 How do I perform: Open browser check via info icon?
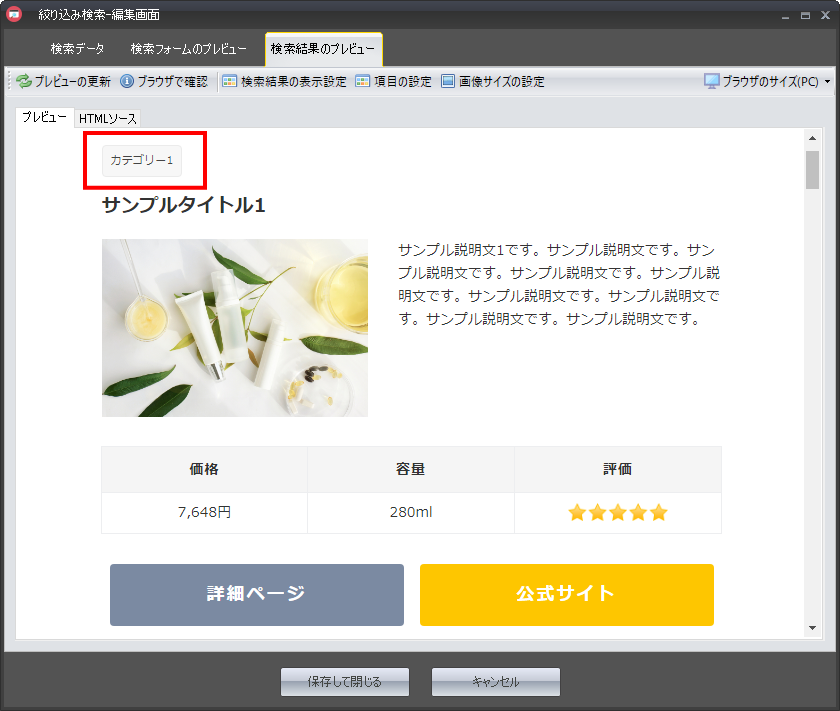tap(127, 82)
